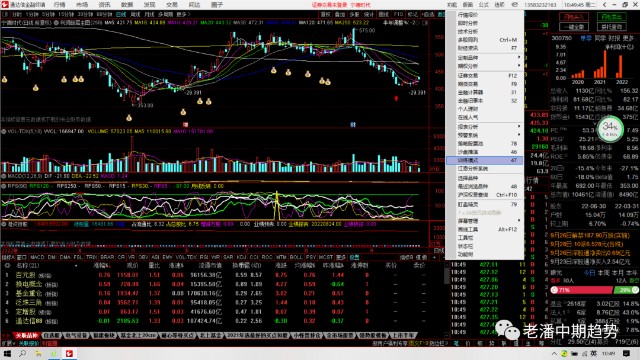Open the 关联品种 bottom tab
This screenshot has height=360, width=640.
[x=27, y=336]
